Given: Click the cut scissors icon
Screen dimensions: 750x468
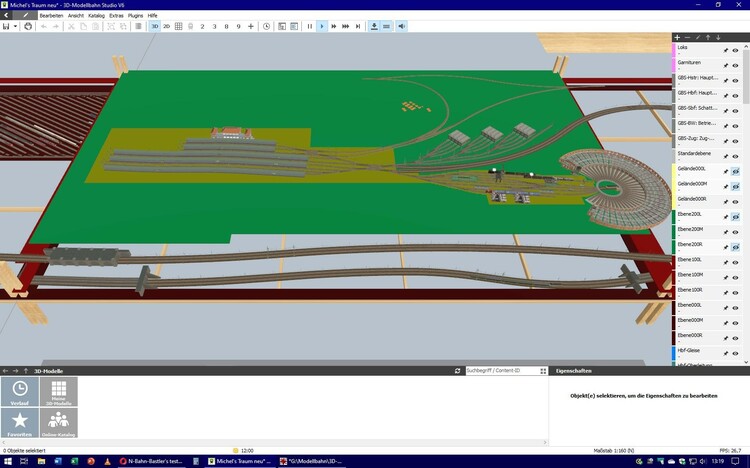Looking at the screenshot, I should (x=71, y=26).
